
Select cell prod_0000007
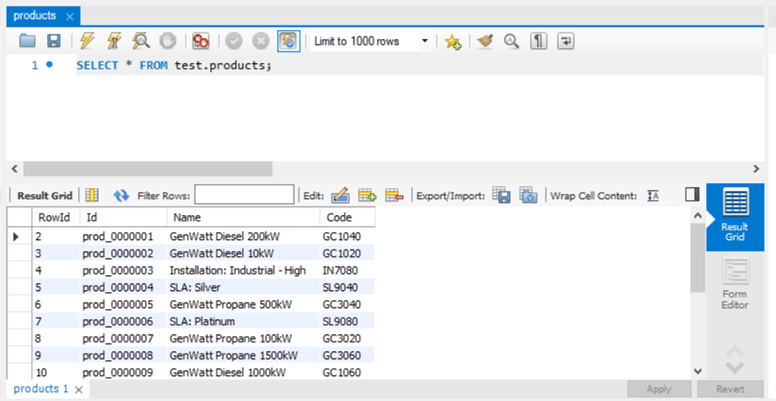coord(123,338)
